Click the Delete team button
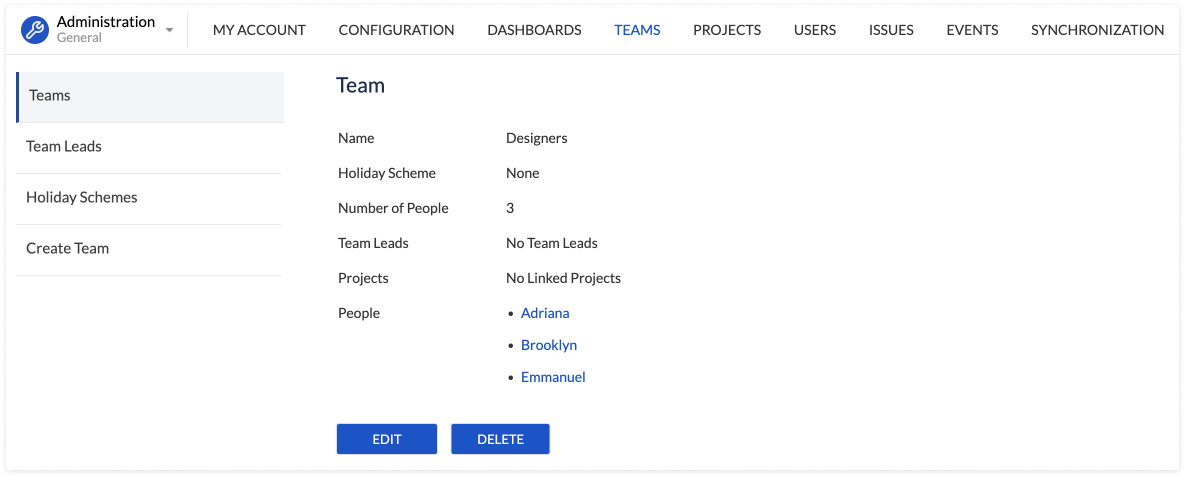The width and height of the screenshot is (1185, 477). tap(500, 439)
